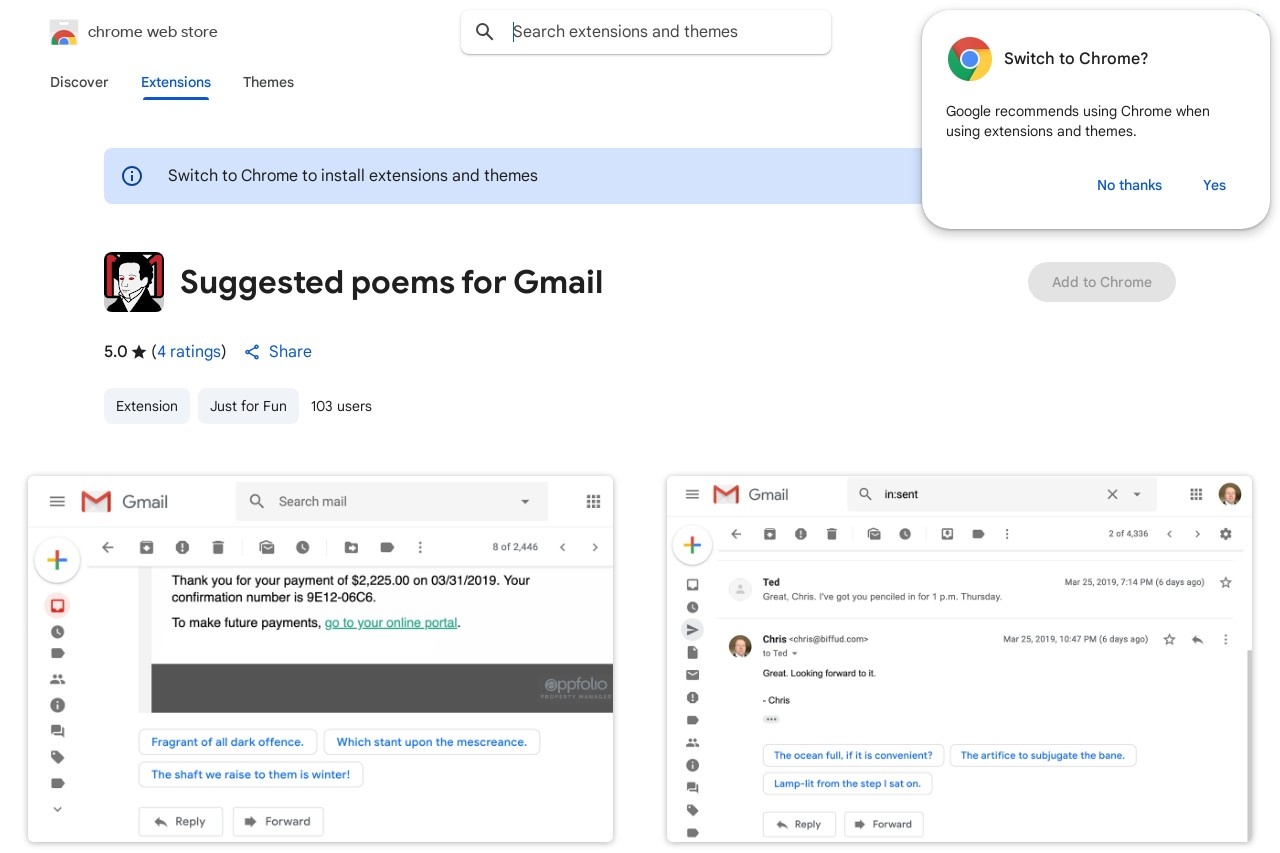Click the 5.0 star rating text

pyautogui.click(x=125, y=352)
